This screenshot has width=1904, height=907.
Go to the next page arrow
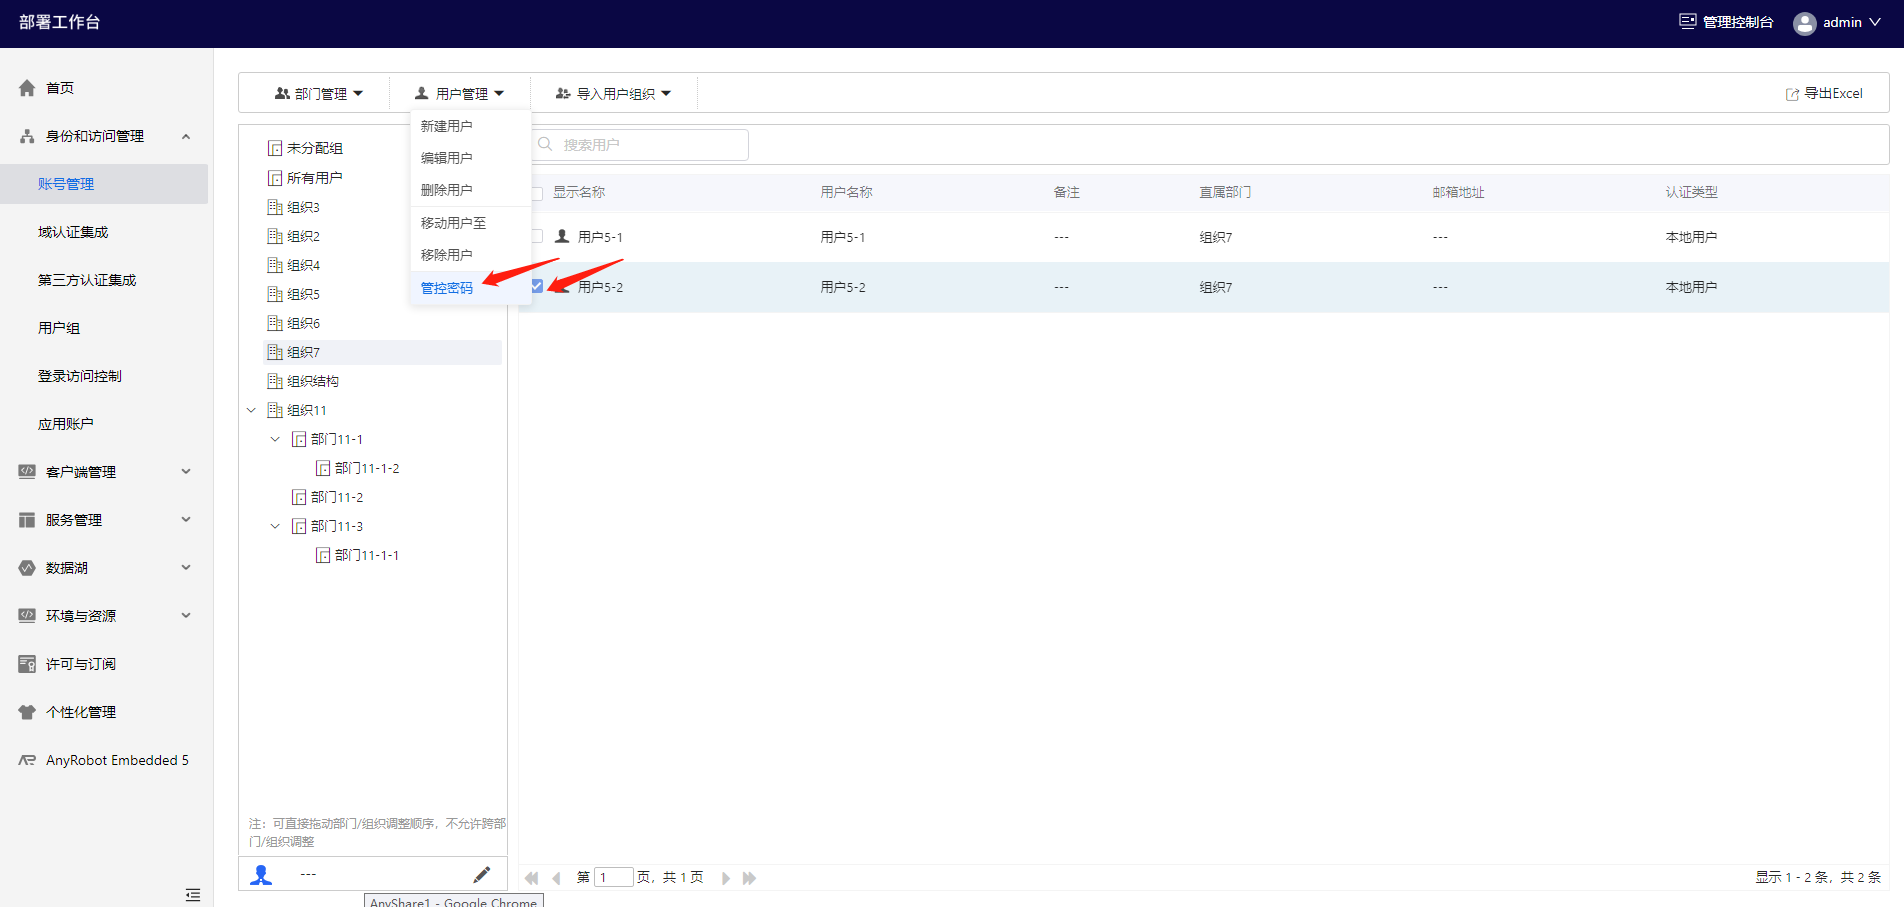pyautogui.click(x=726, y=878)
